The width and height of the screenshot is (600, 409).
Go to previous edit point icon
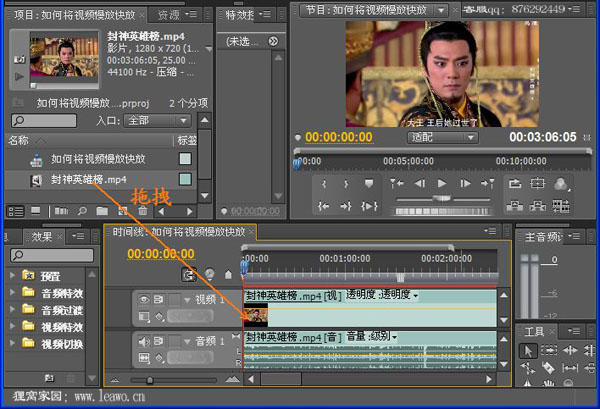397,184
